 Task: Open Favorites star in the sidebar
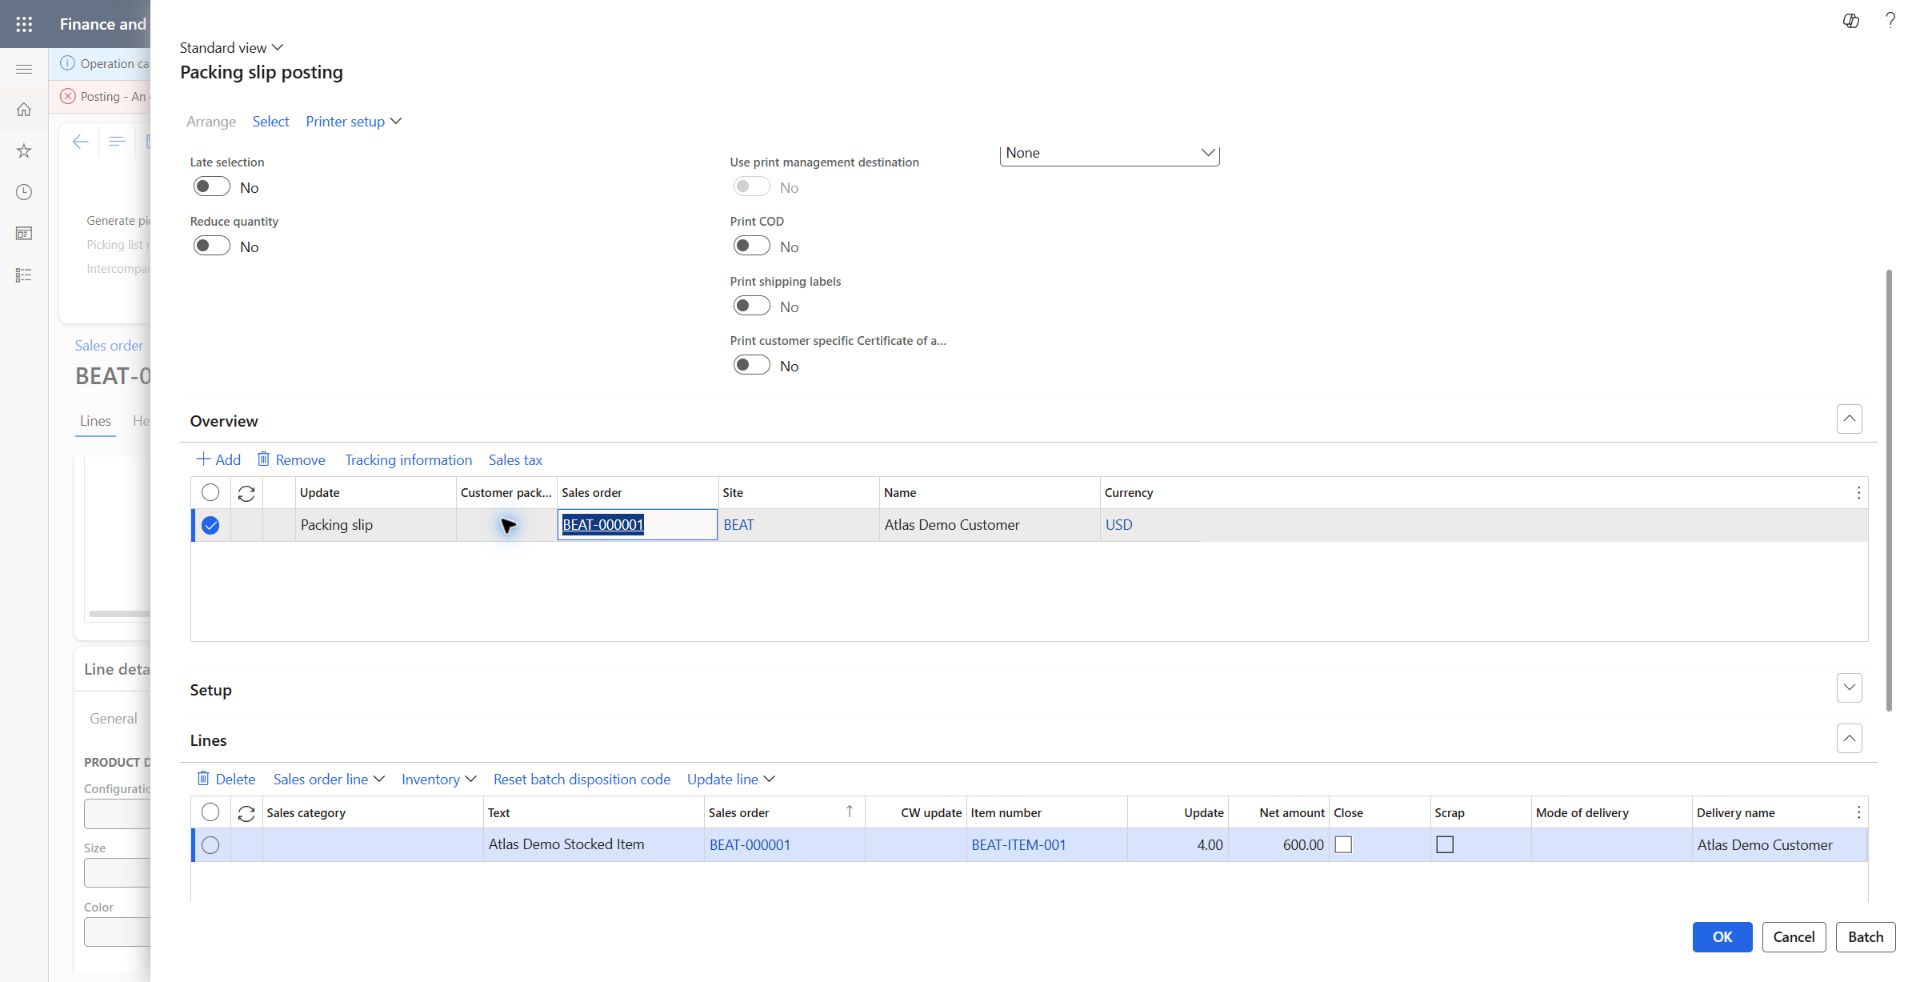(x=24, y=151)
